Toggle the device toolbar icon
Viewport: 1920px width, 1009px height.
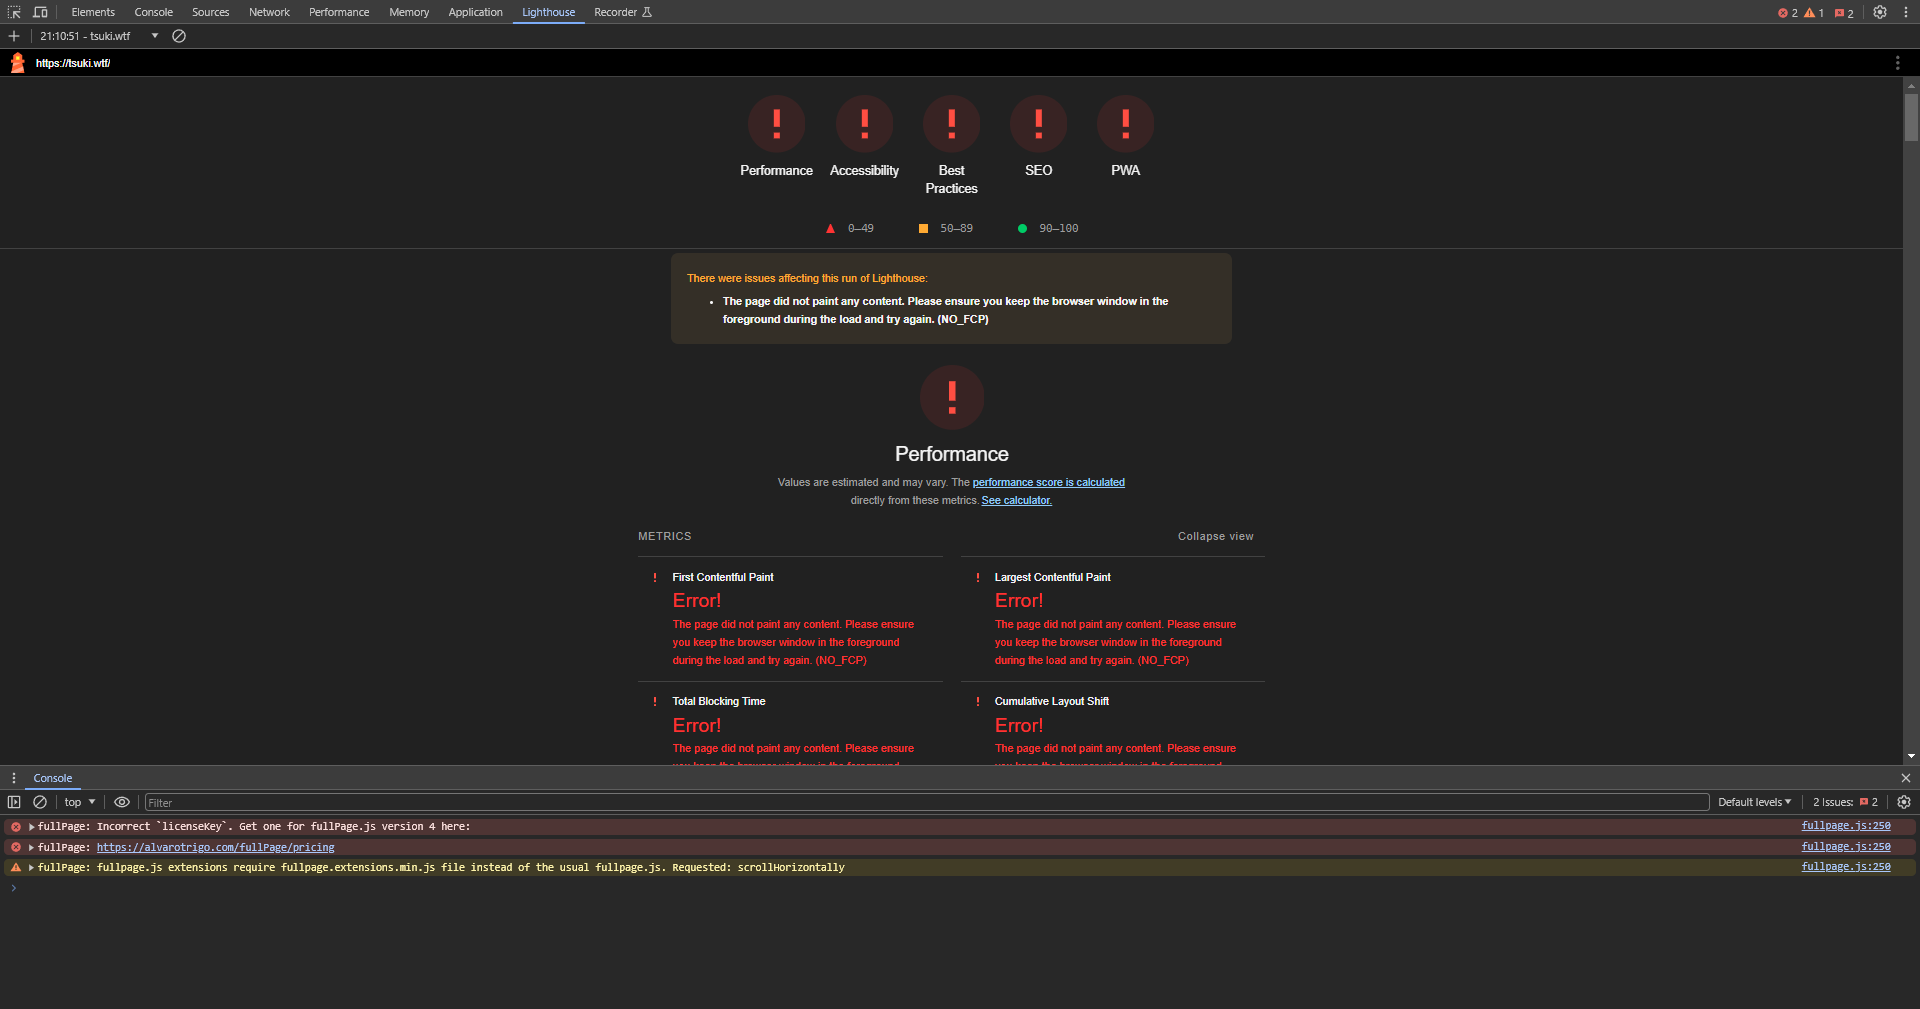[40, 12]
